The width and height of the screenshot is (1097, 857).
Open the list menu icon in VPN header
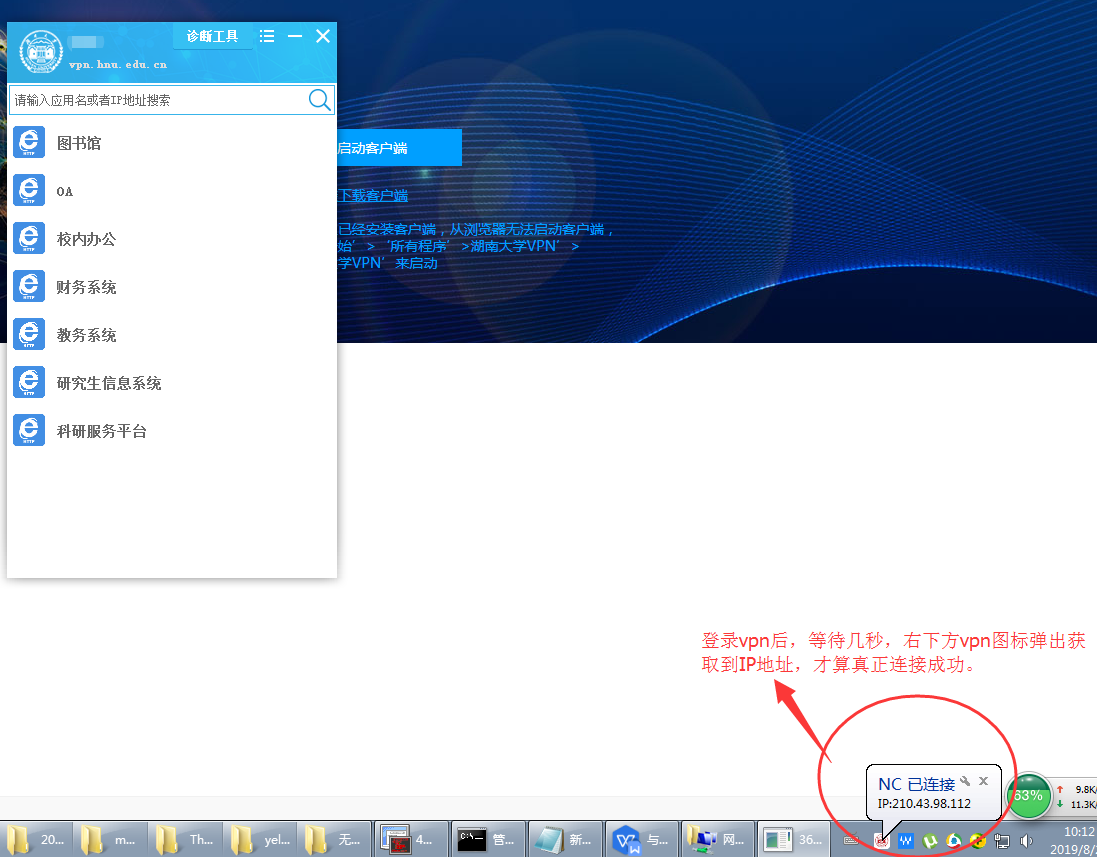tap(267, 36)
